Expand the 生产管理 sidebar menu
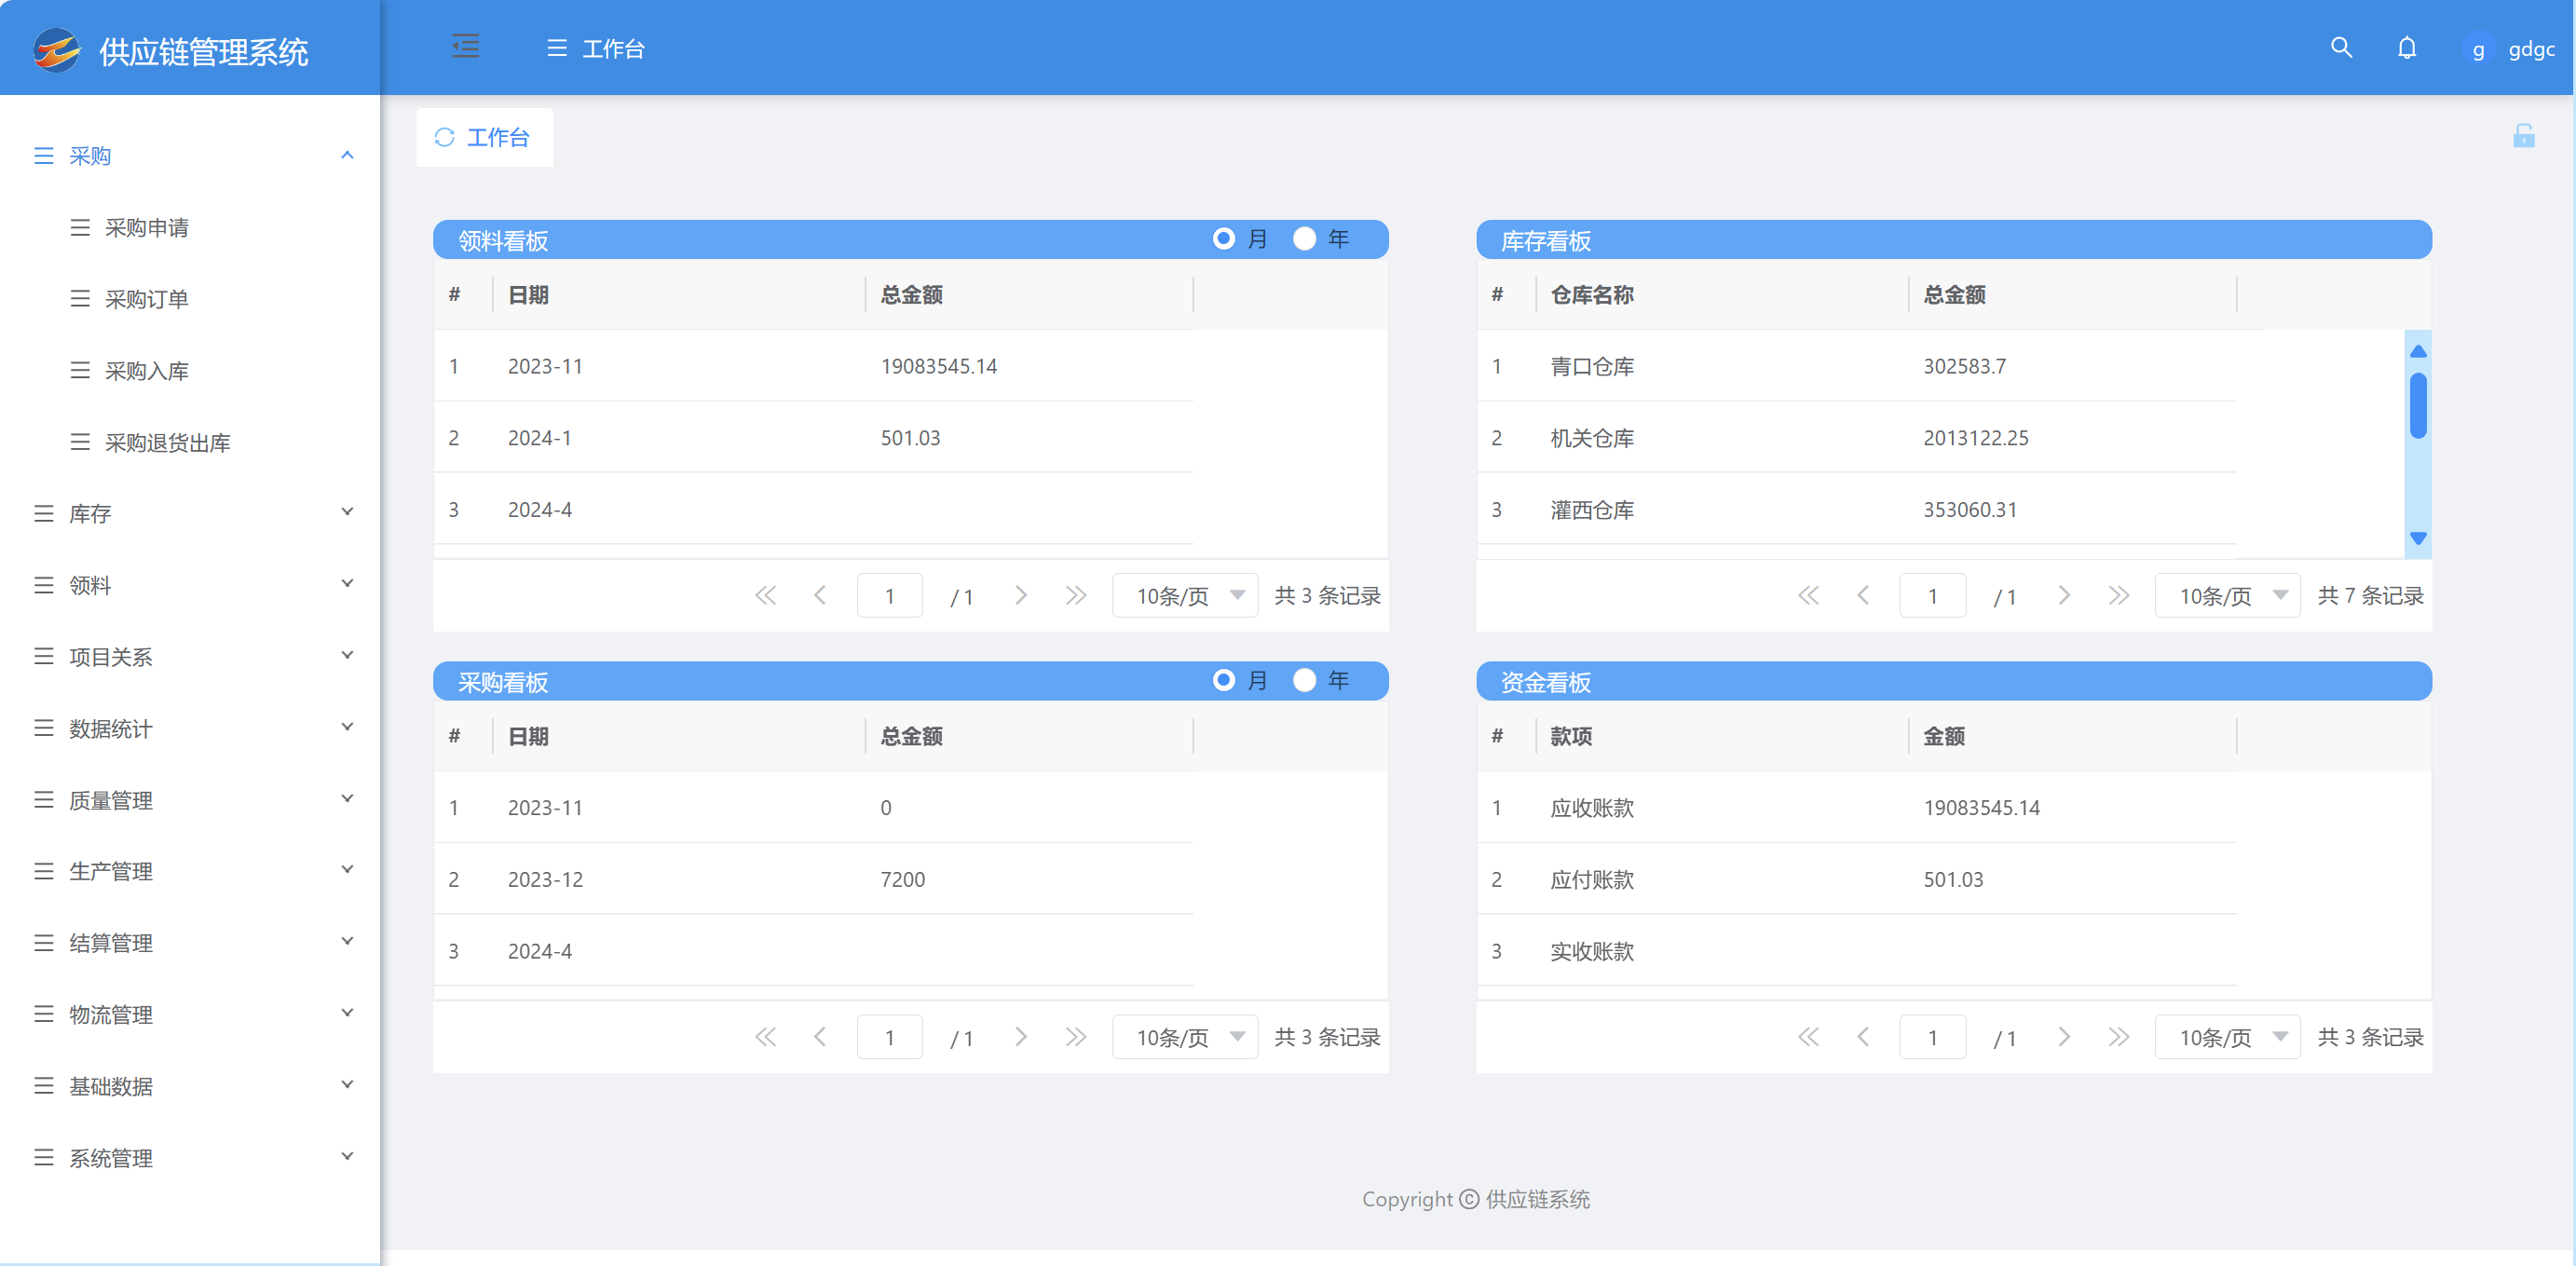2576x1266 pixels. (190, 871)
